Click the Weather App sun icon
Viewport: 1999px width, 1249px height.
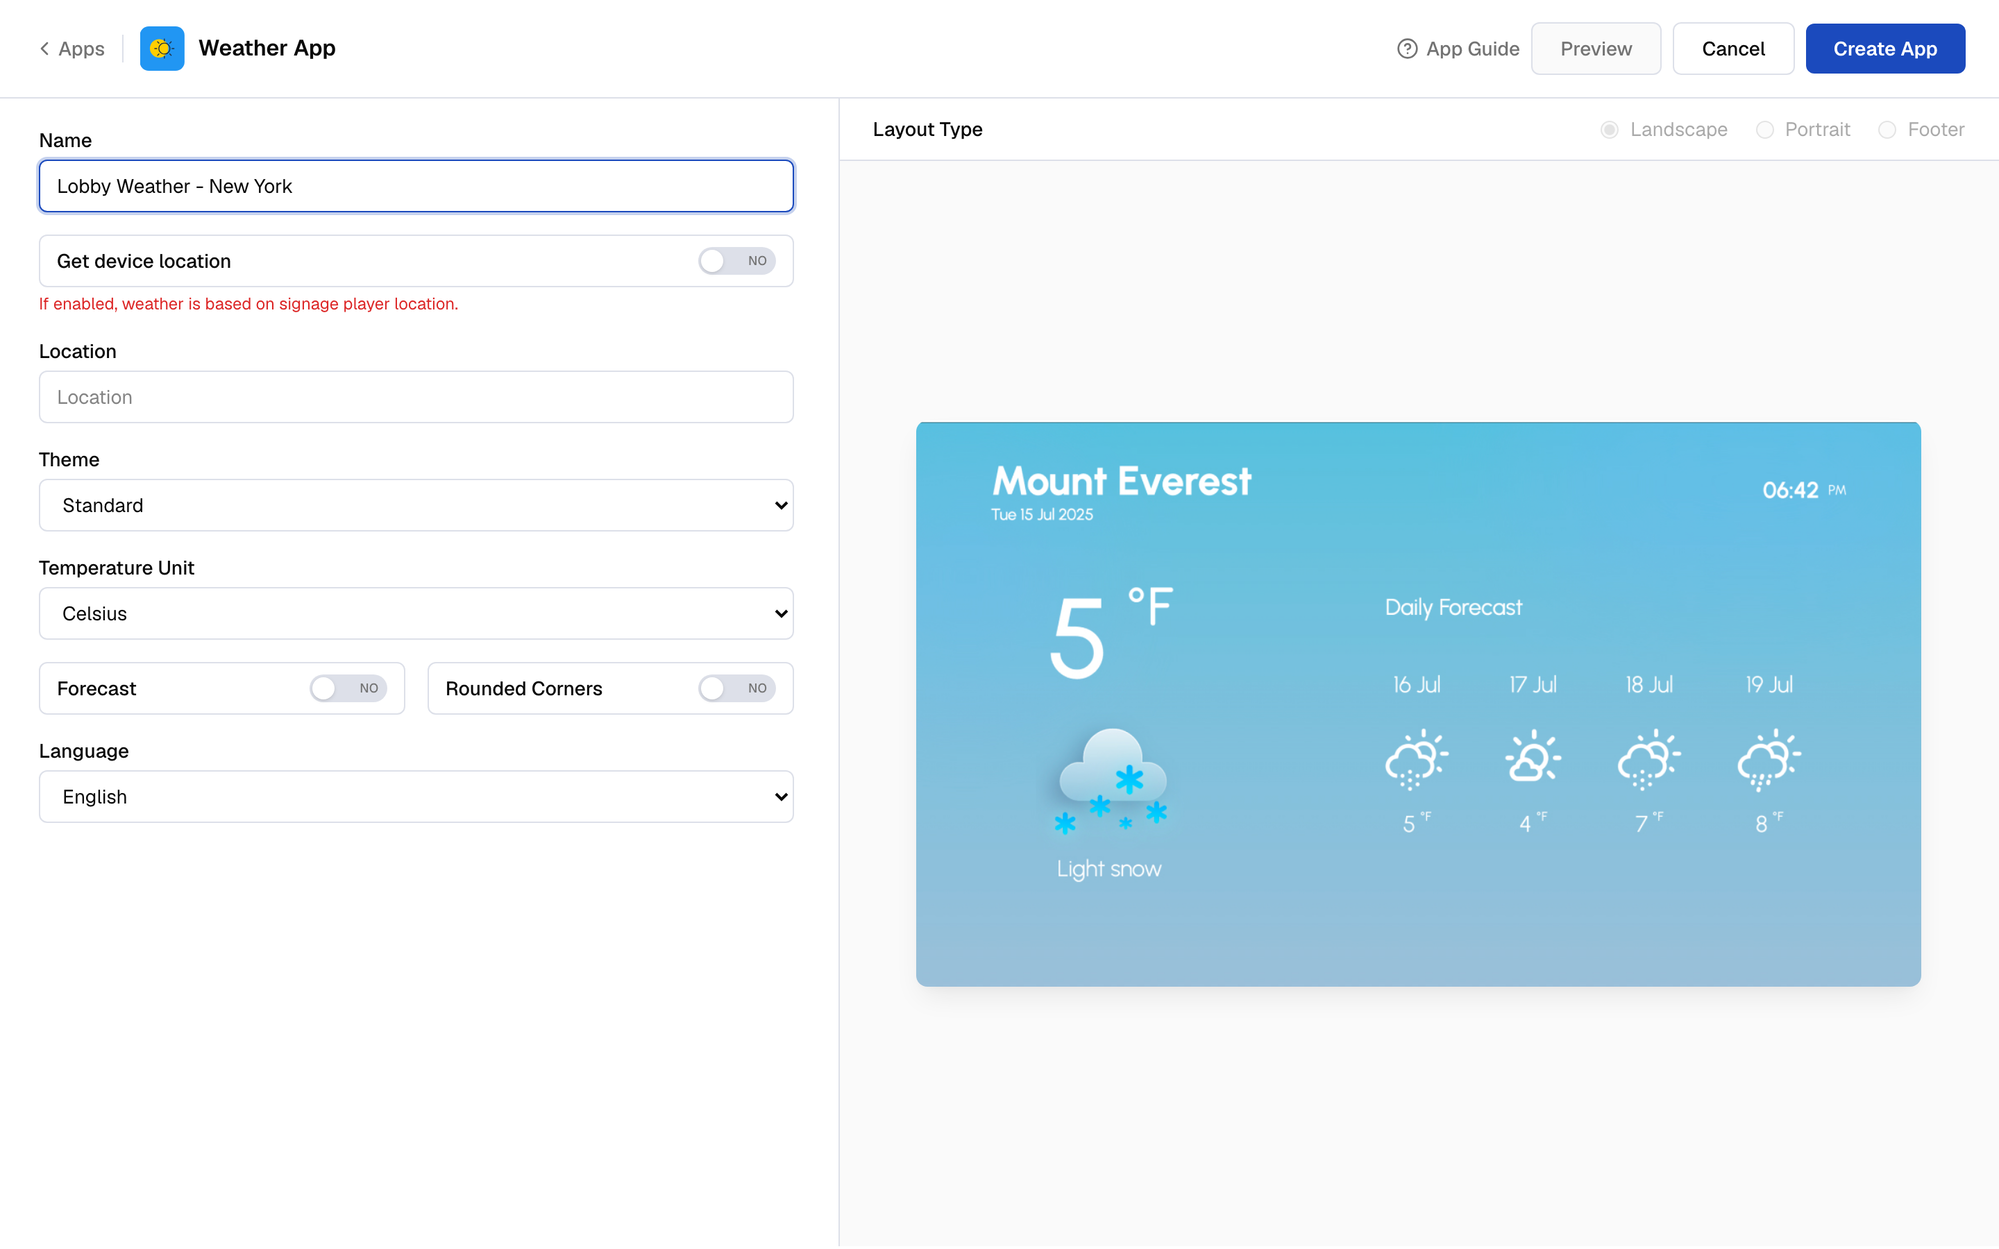coord(162,48)
